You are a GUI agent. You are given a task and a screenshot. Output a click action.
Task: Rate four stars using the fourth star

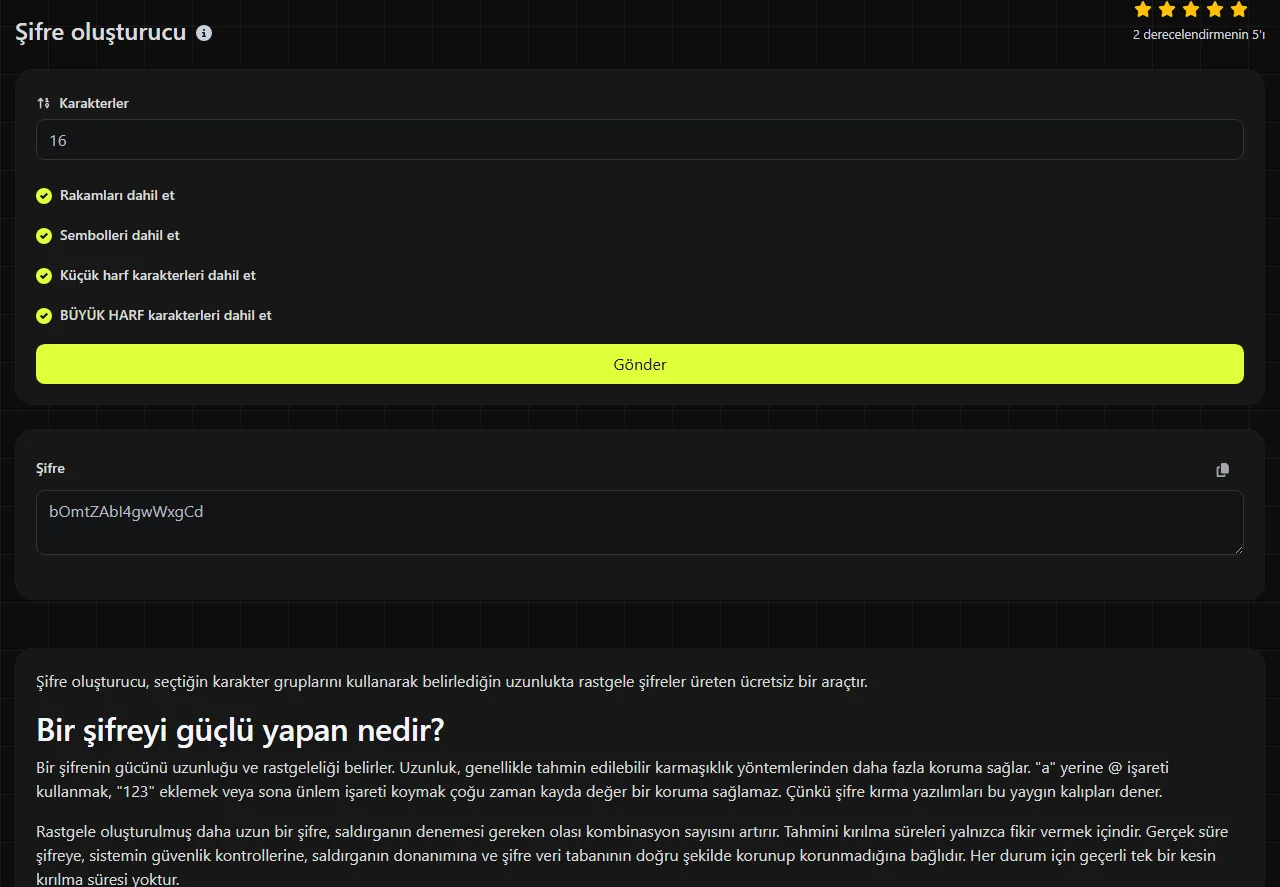pos(1215,10)
